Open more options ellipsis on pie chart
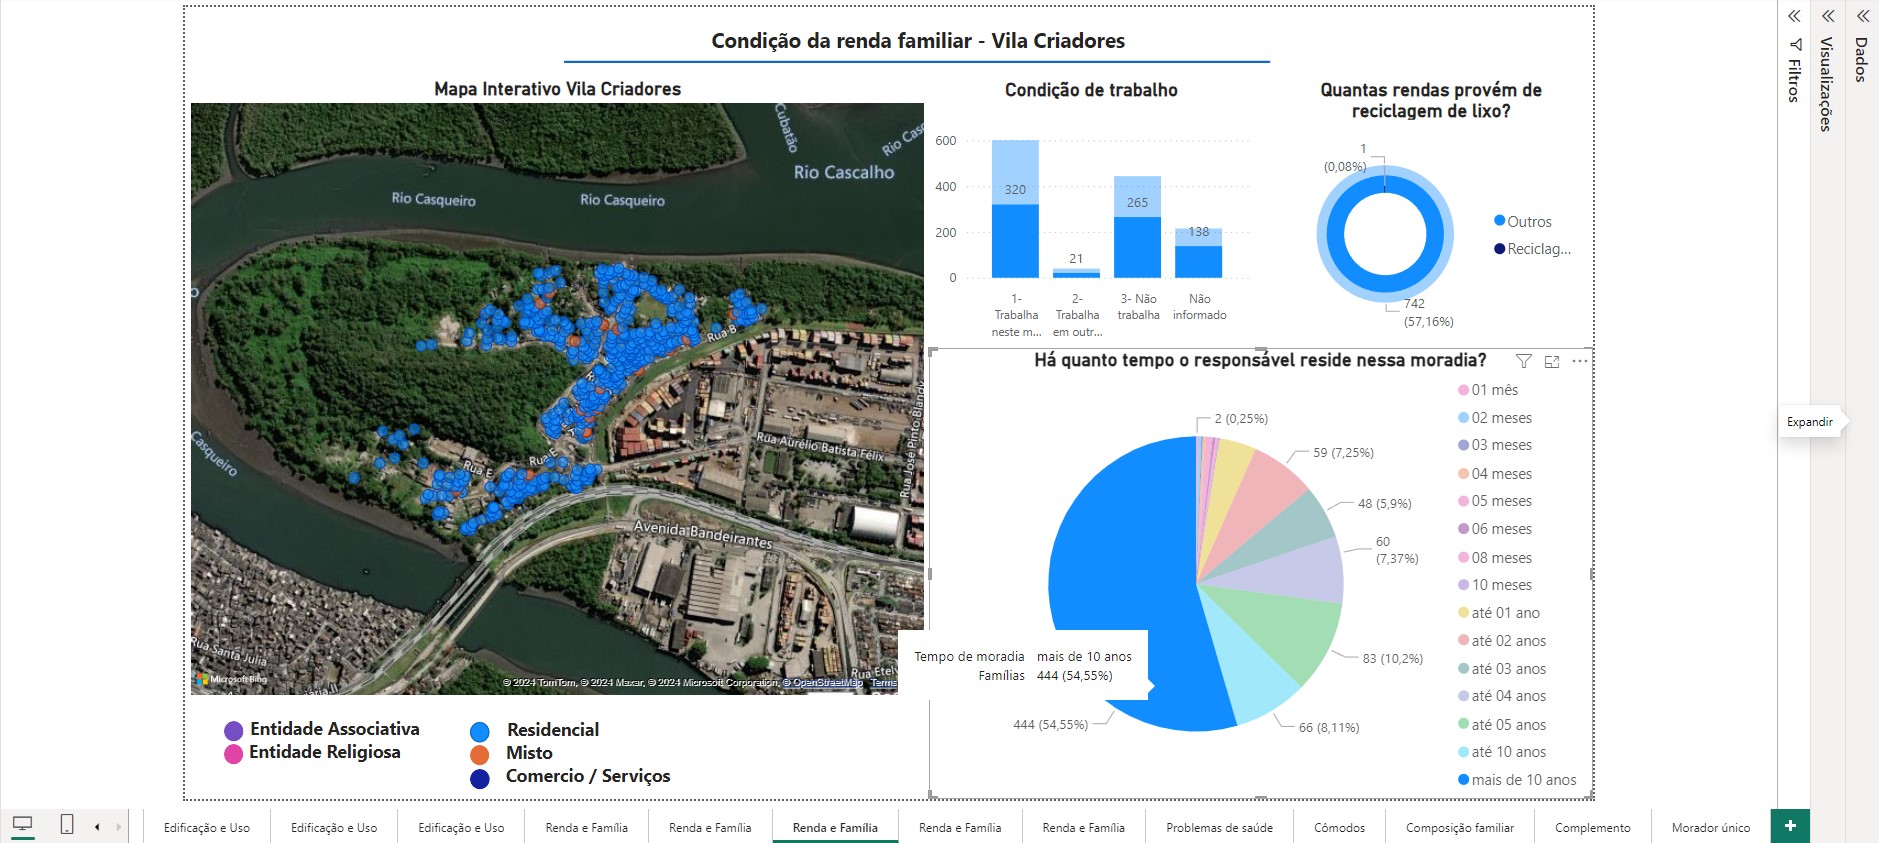 coord(1580,361)
